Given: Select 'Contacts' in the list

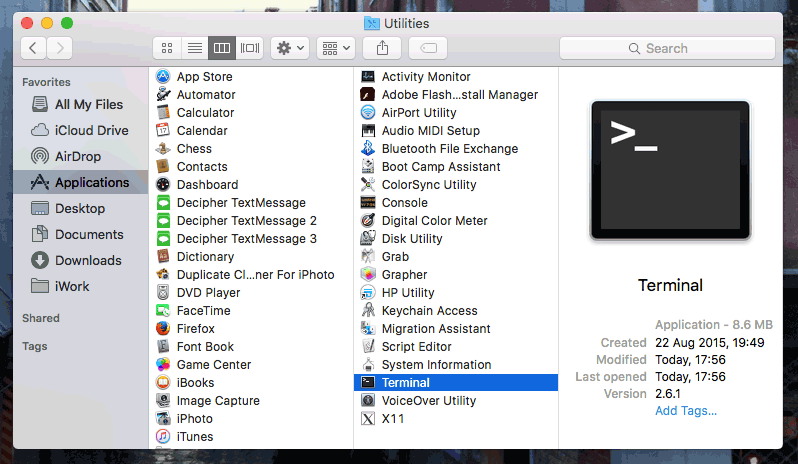Looking at the screenshot, I should click(251, 167).
